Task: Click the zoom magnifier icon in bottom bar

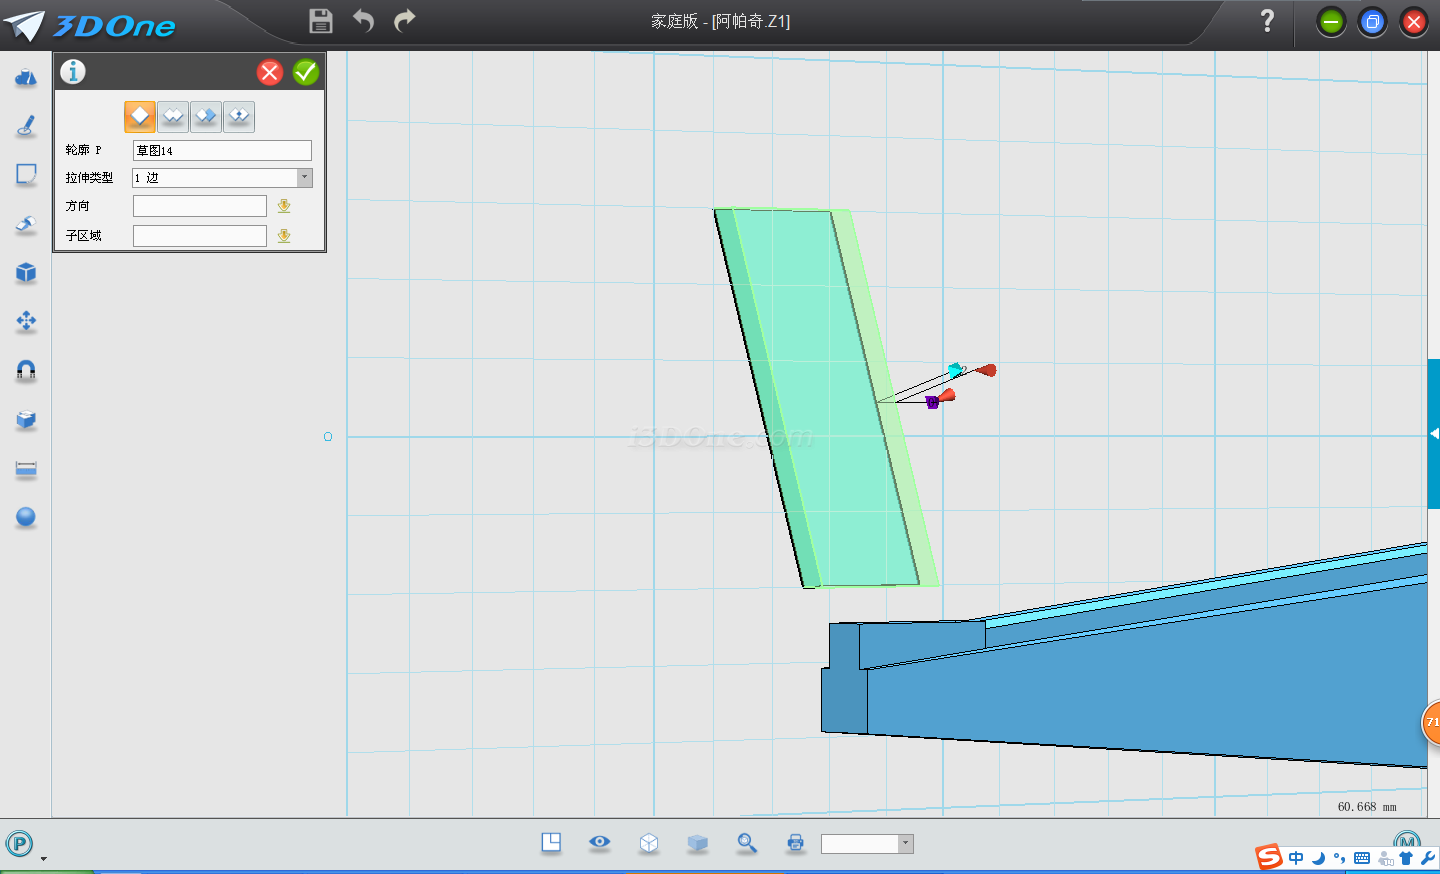Action: pyautogui.click(x=747, y=843)
